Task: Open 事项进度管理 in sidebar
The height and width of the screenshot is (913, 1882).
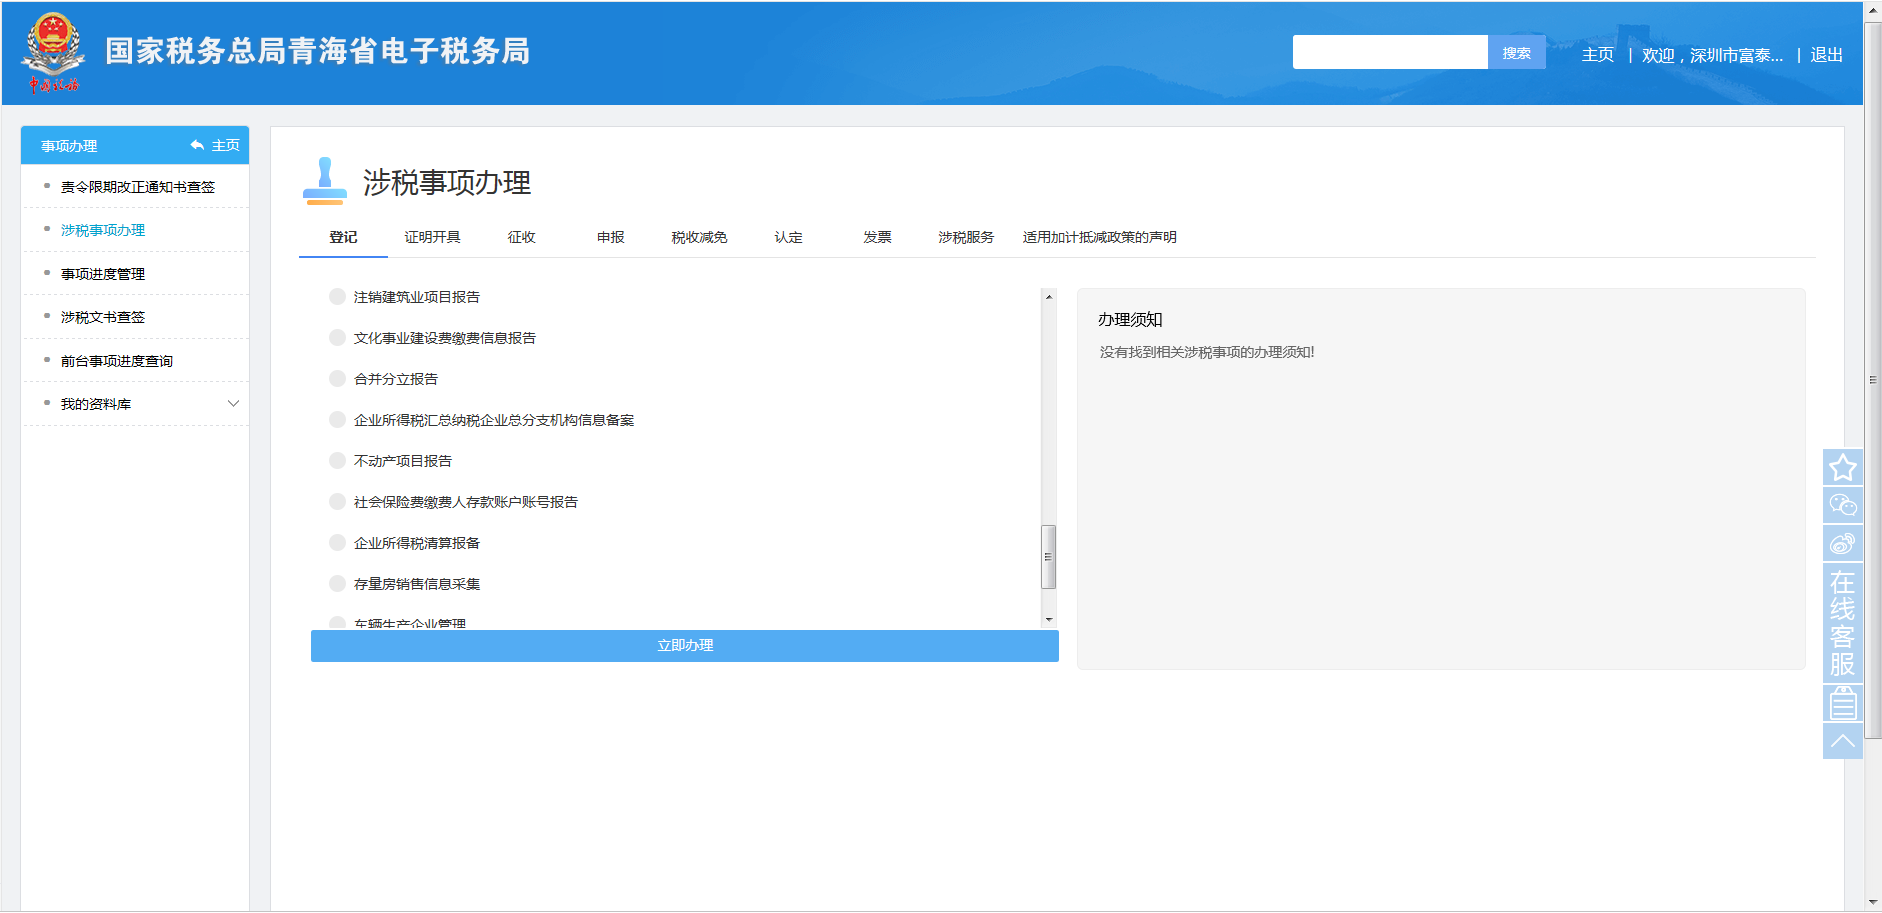Action: coord(103,274)
